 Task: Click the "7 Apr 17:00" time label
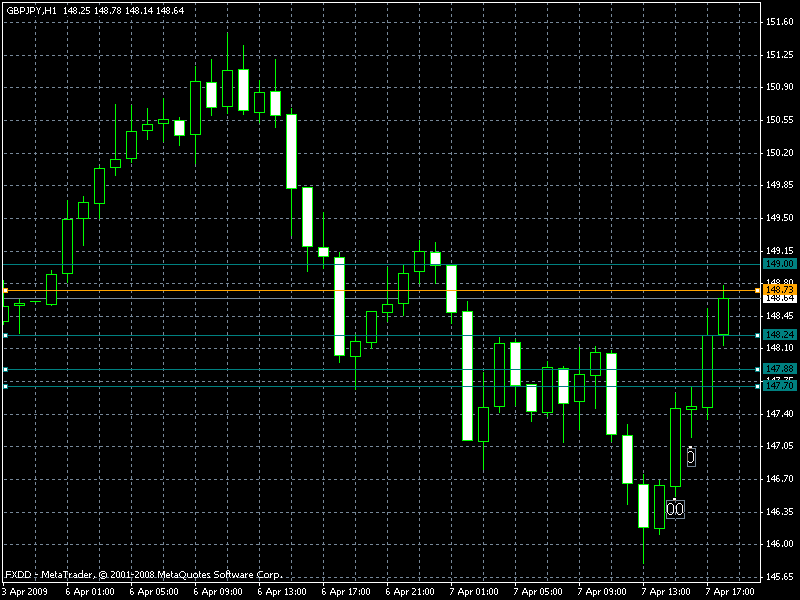coord(730,592)
